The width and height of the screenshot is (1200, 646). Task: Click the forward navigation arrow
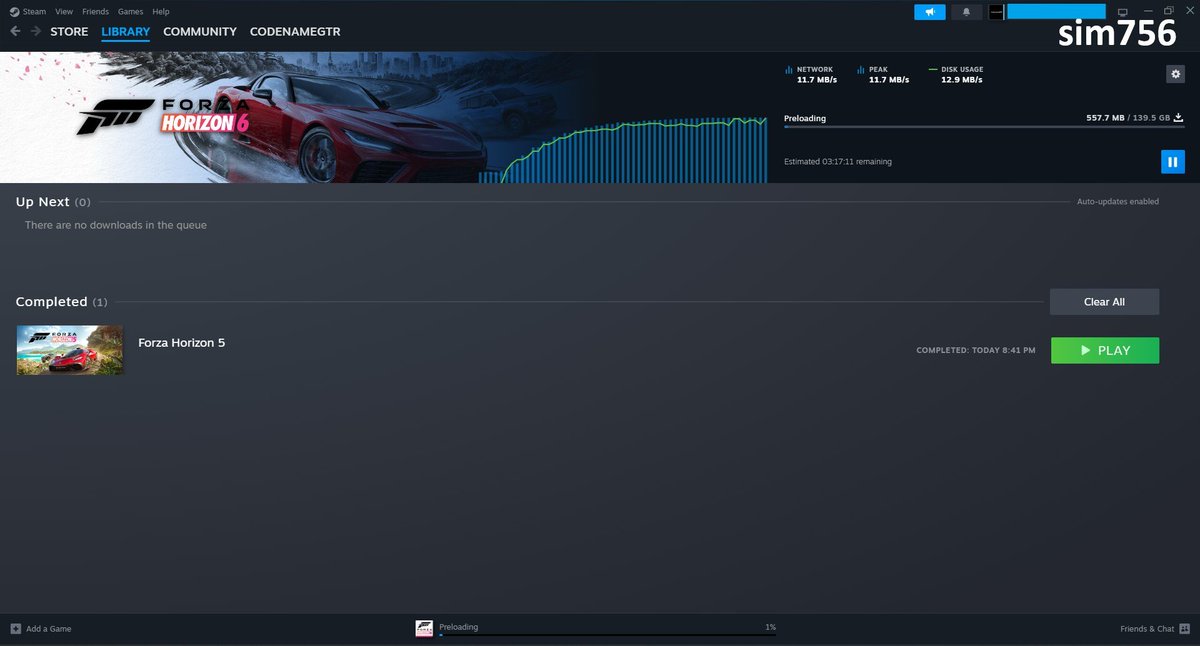point(36,31)
